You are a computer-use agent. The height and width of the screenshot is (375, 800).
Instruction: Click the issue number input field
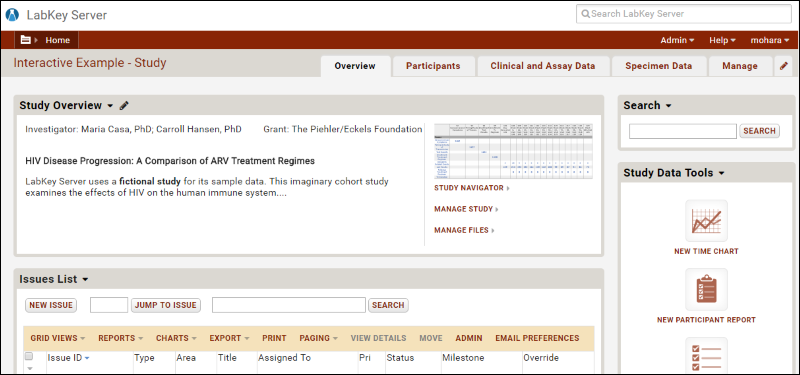pyautogui.click(x=109, y=305)
